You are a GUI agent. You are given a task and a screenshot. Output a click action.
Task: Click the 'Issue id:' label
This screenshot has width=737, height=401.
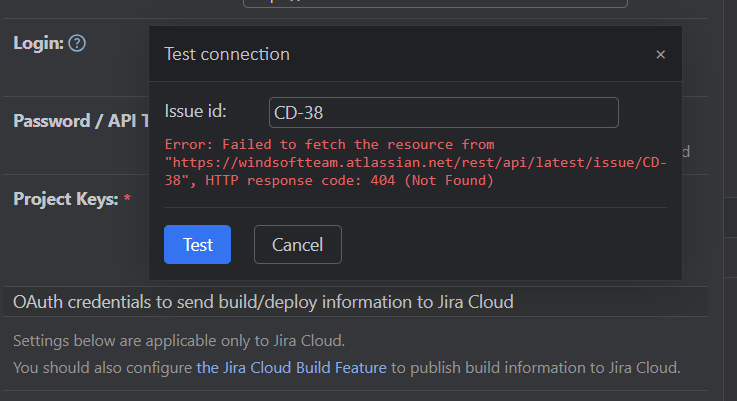click(x=196, y=111)
